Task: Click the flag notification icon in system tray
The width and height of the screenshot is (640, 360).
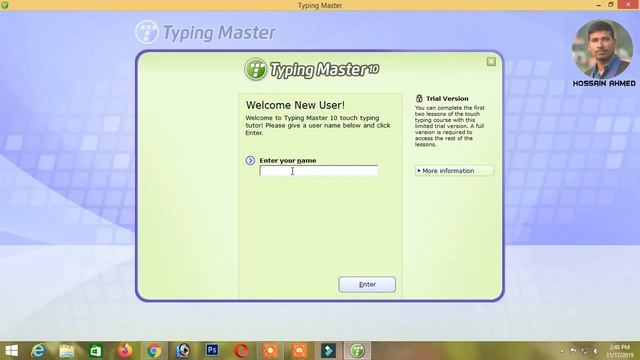Action: pyautogui.click(x=573, y=350)
